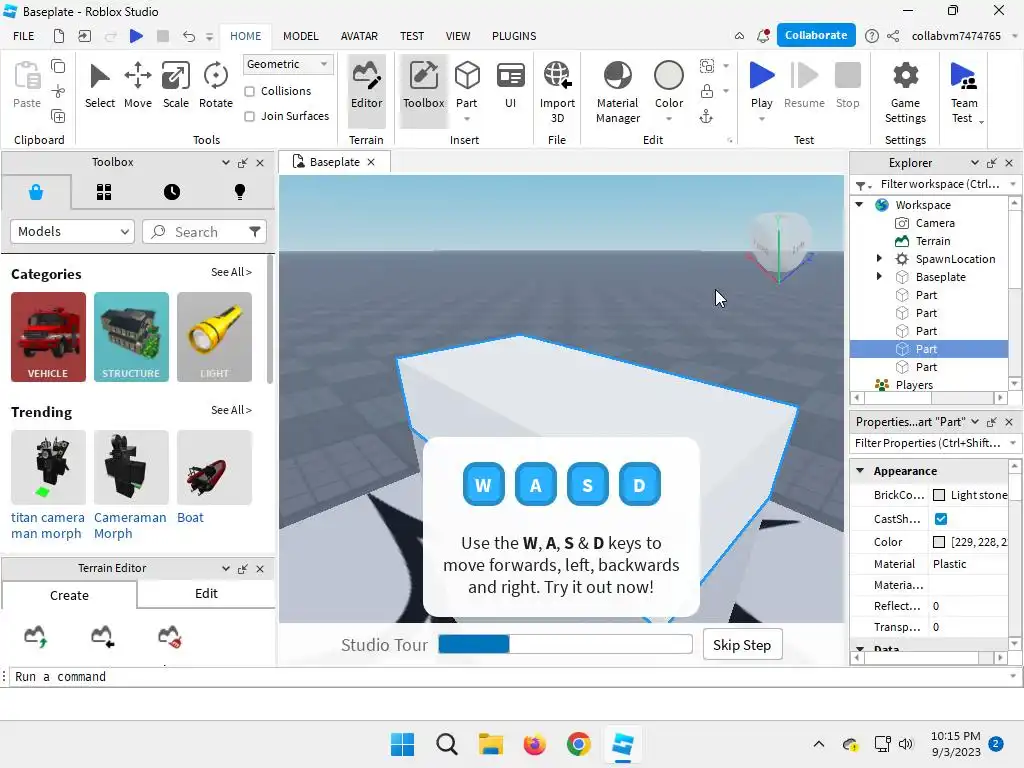Select the Select tool arrow

[99, 86]
